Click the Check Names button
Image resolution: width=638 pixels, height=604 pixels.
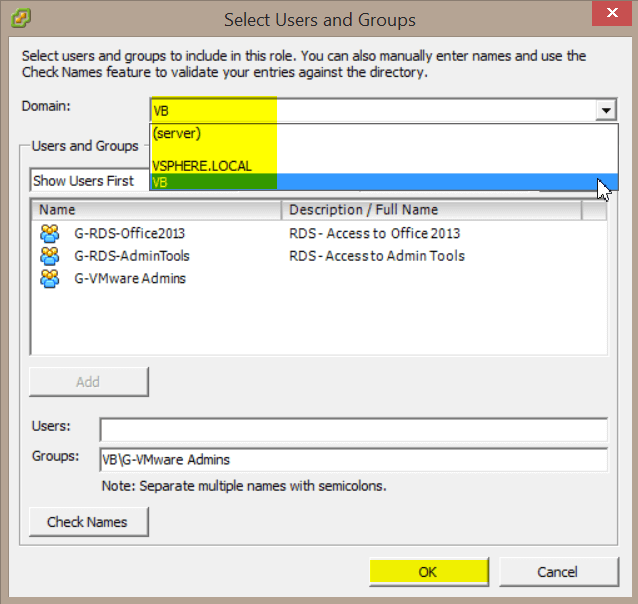[x=89, y=522]
